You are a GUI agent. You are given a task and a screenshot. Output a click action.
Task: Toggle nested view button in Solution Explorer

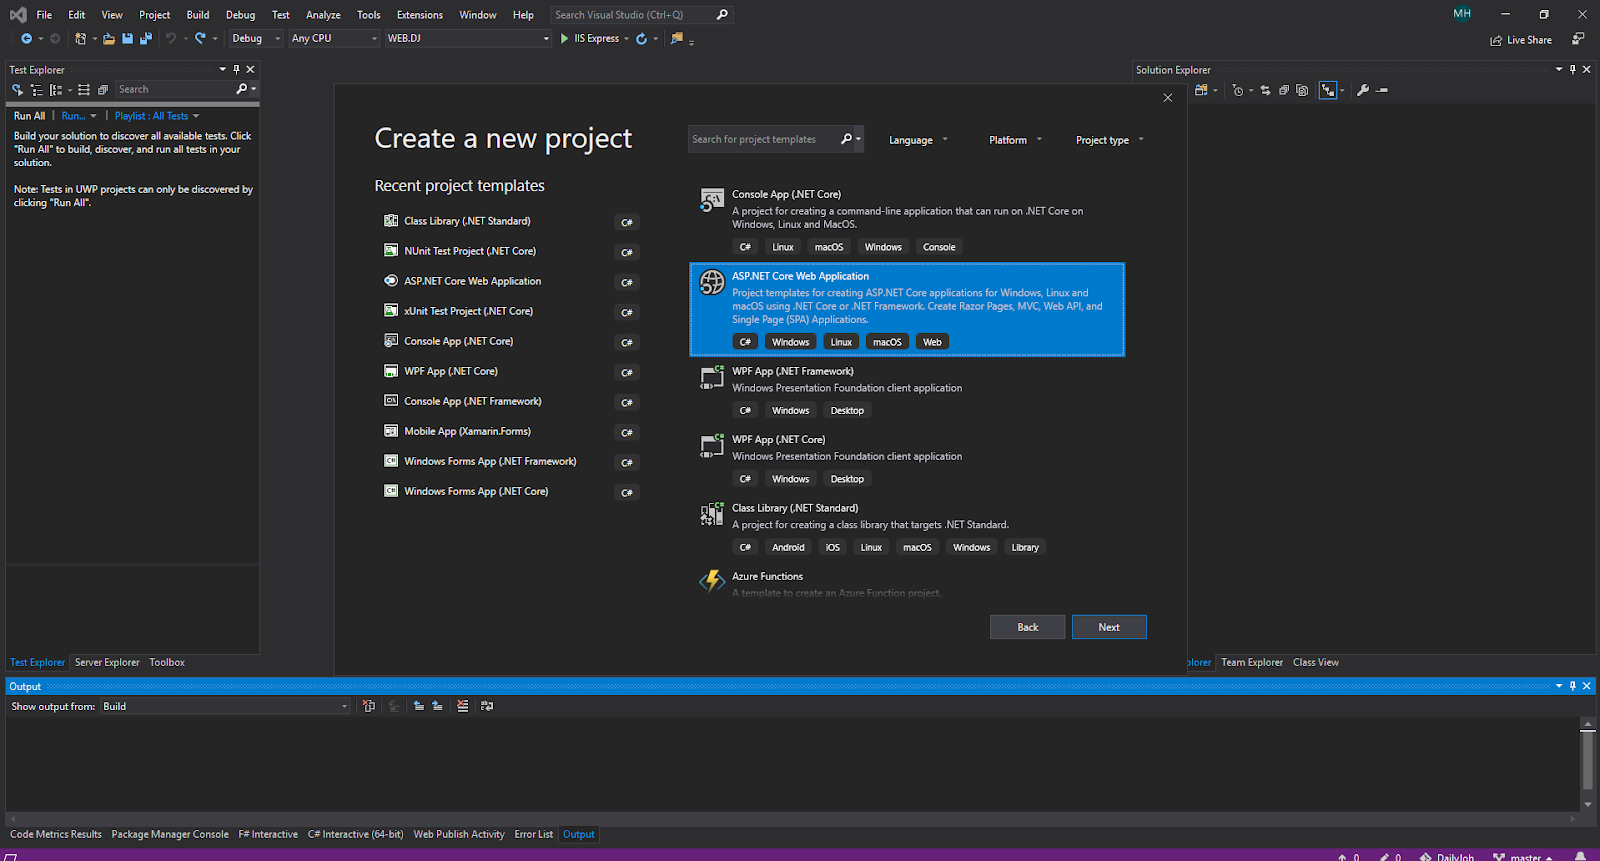click(1328, 90)
